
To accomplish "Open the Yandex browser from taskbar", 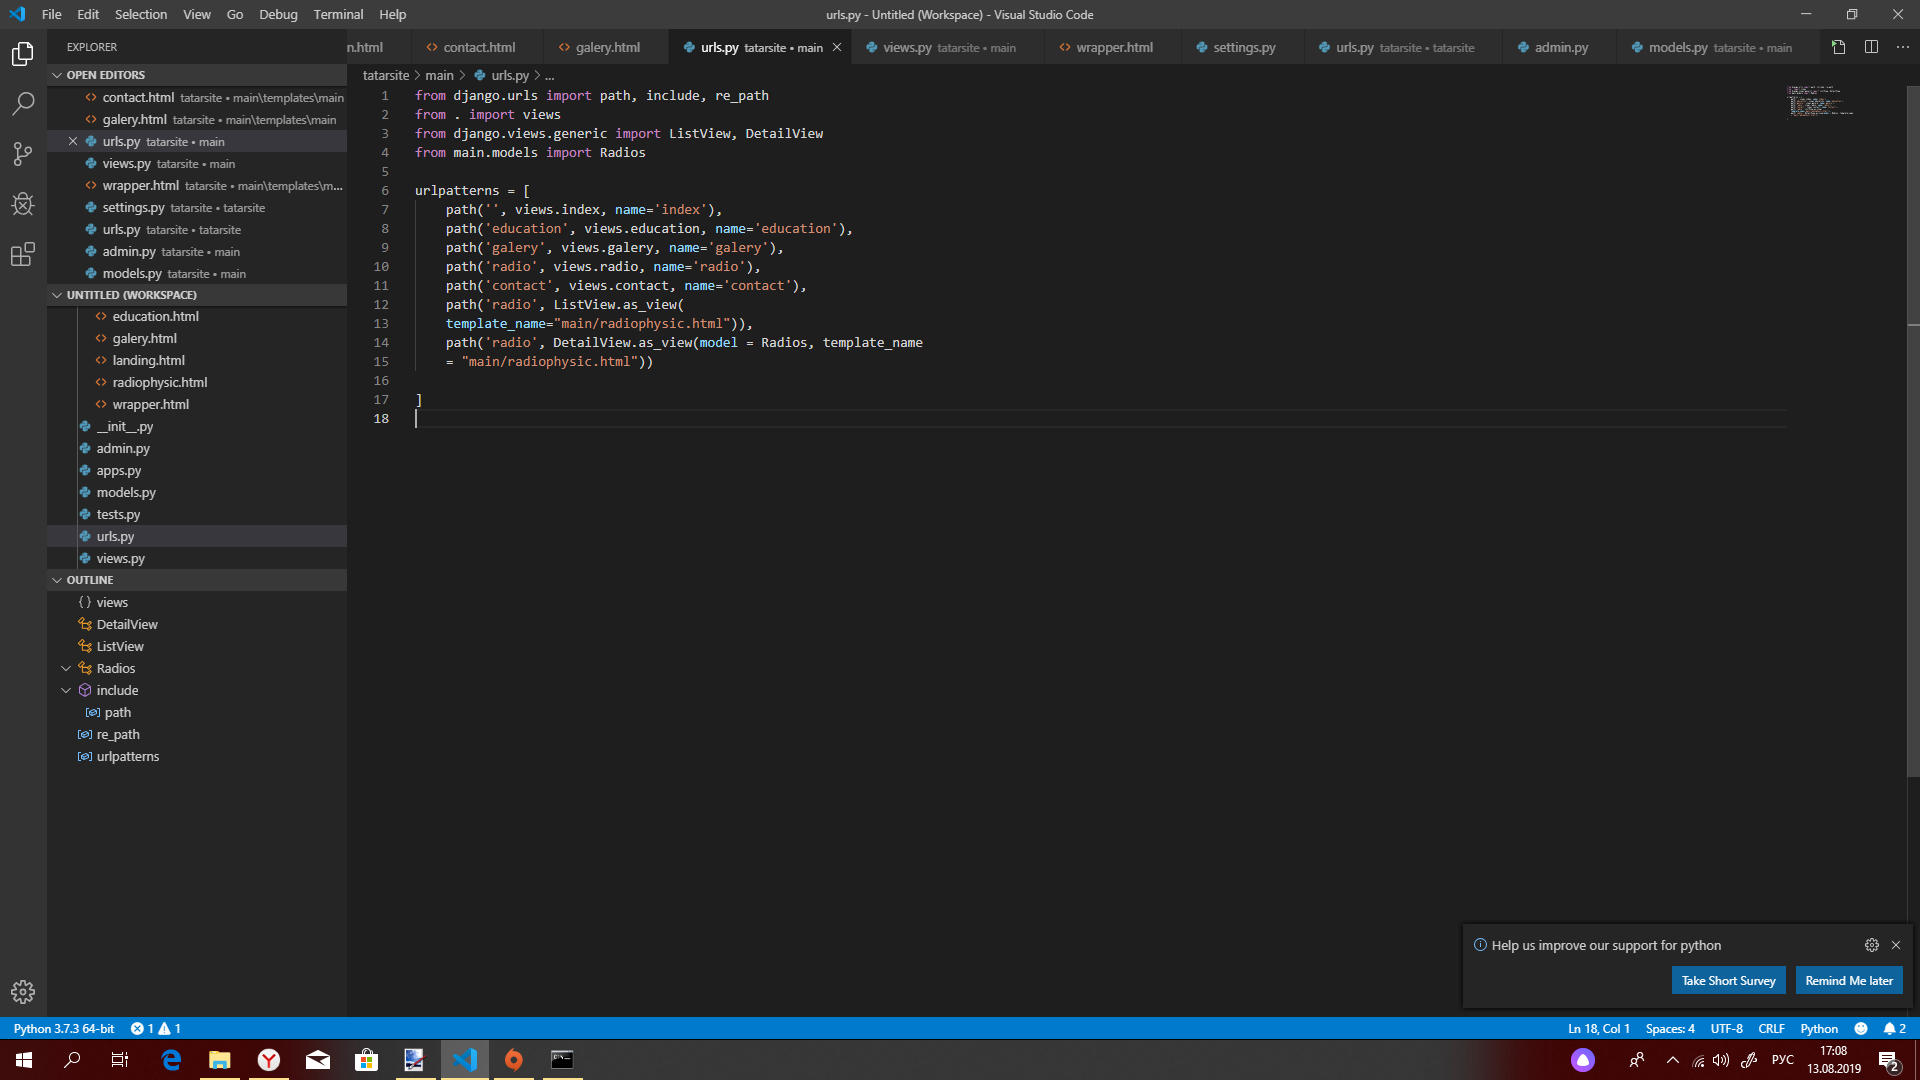I will click(268, 1060).
